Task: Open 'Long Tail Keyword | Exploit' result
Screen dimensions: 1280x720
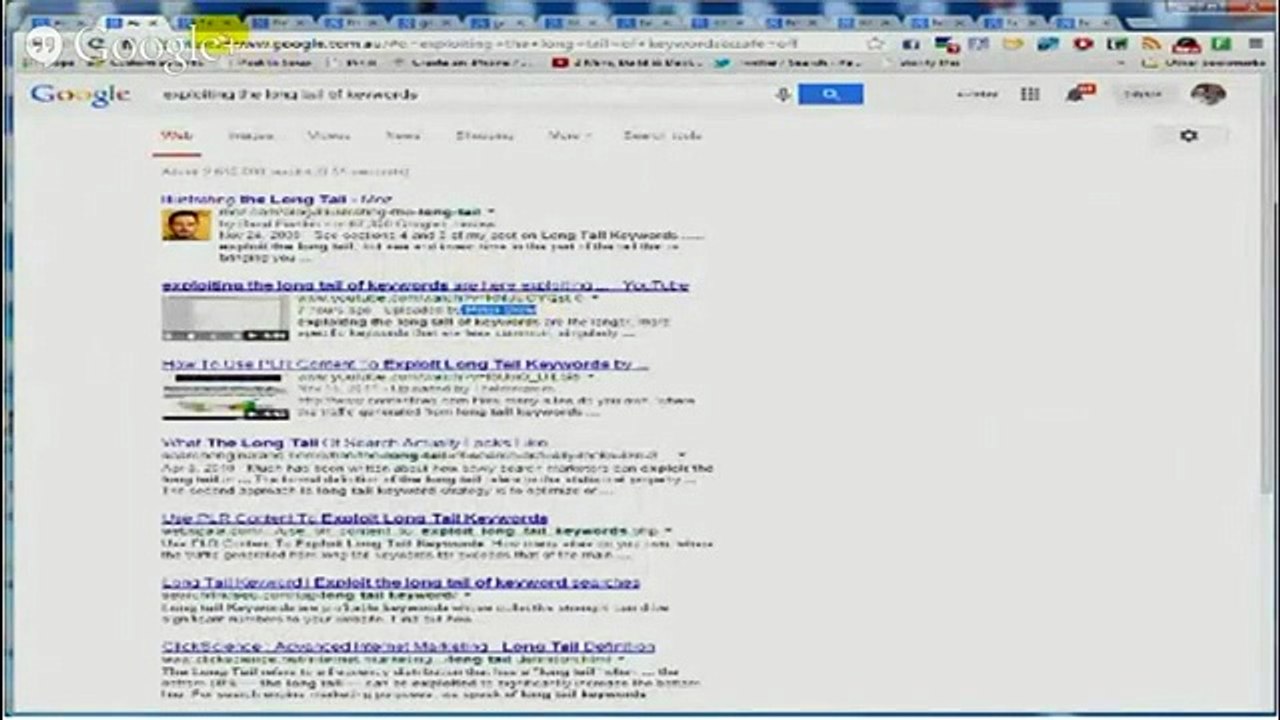Action: [x=401, y=582]
